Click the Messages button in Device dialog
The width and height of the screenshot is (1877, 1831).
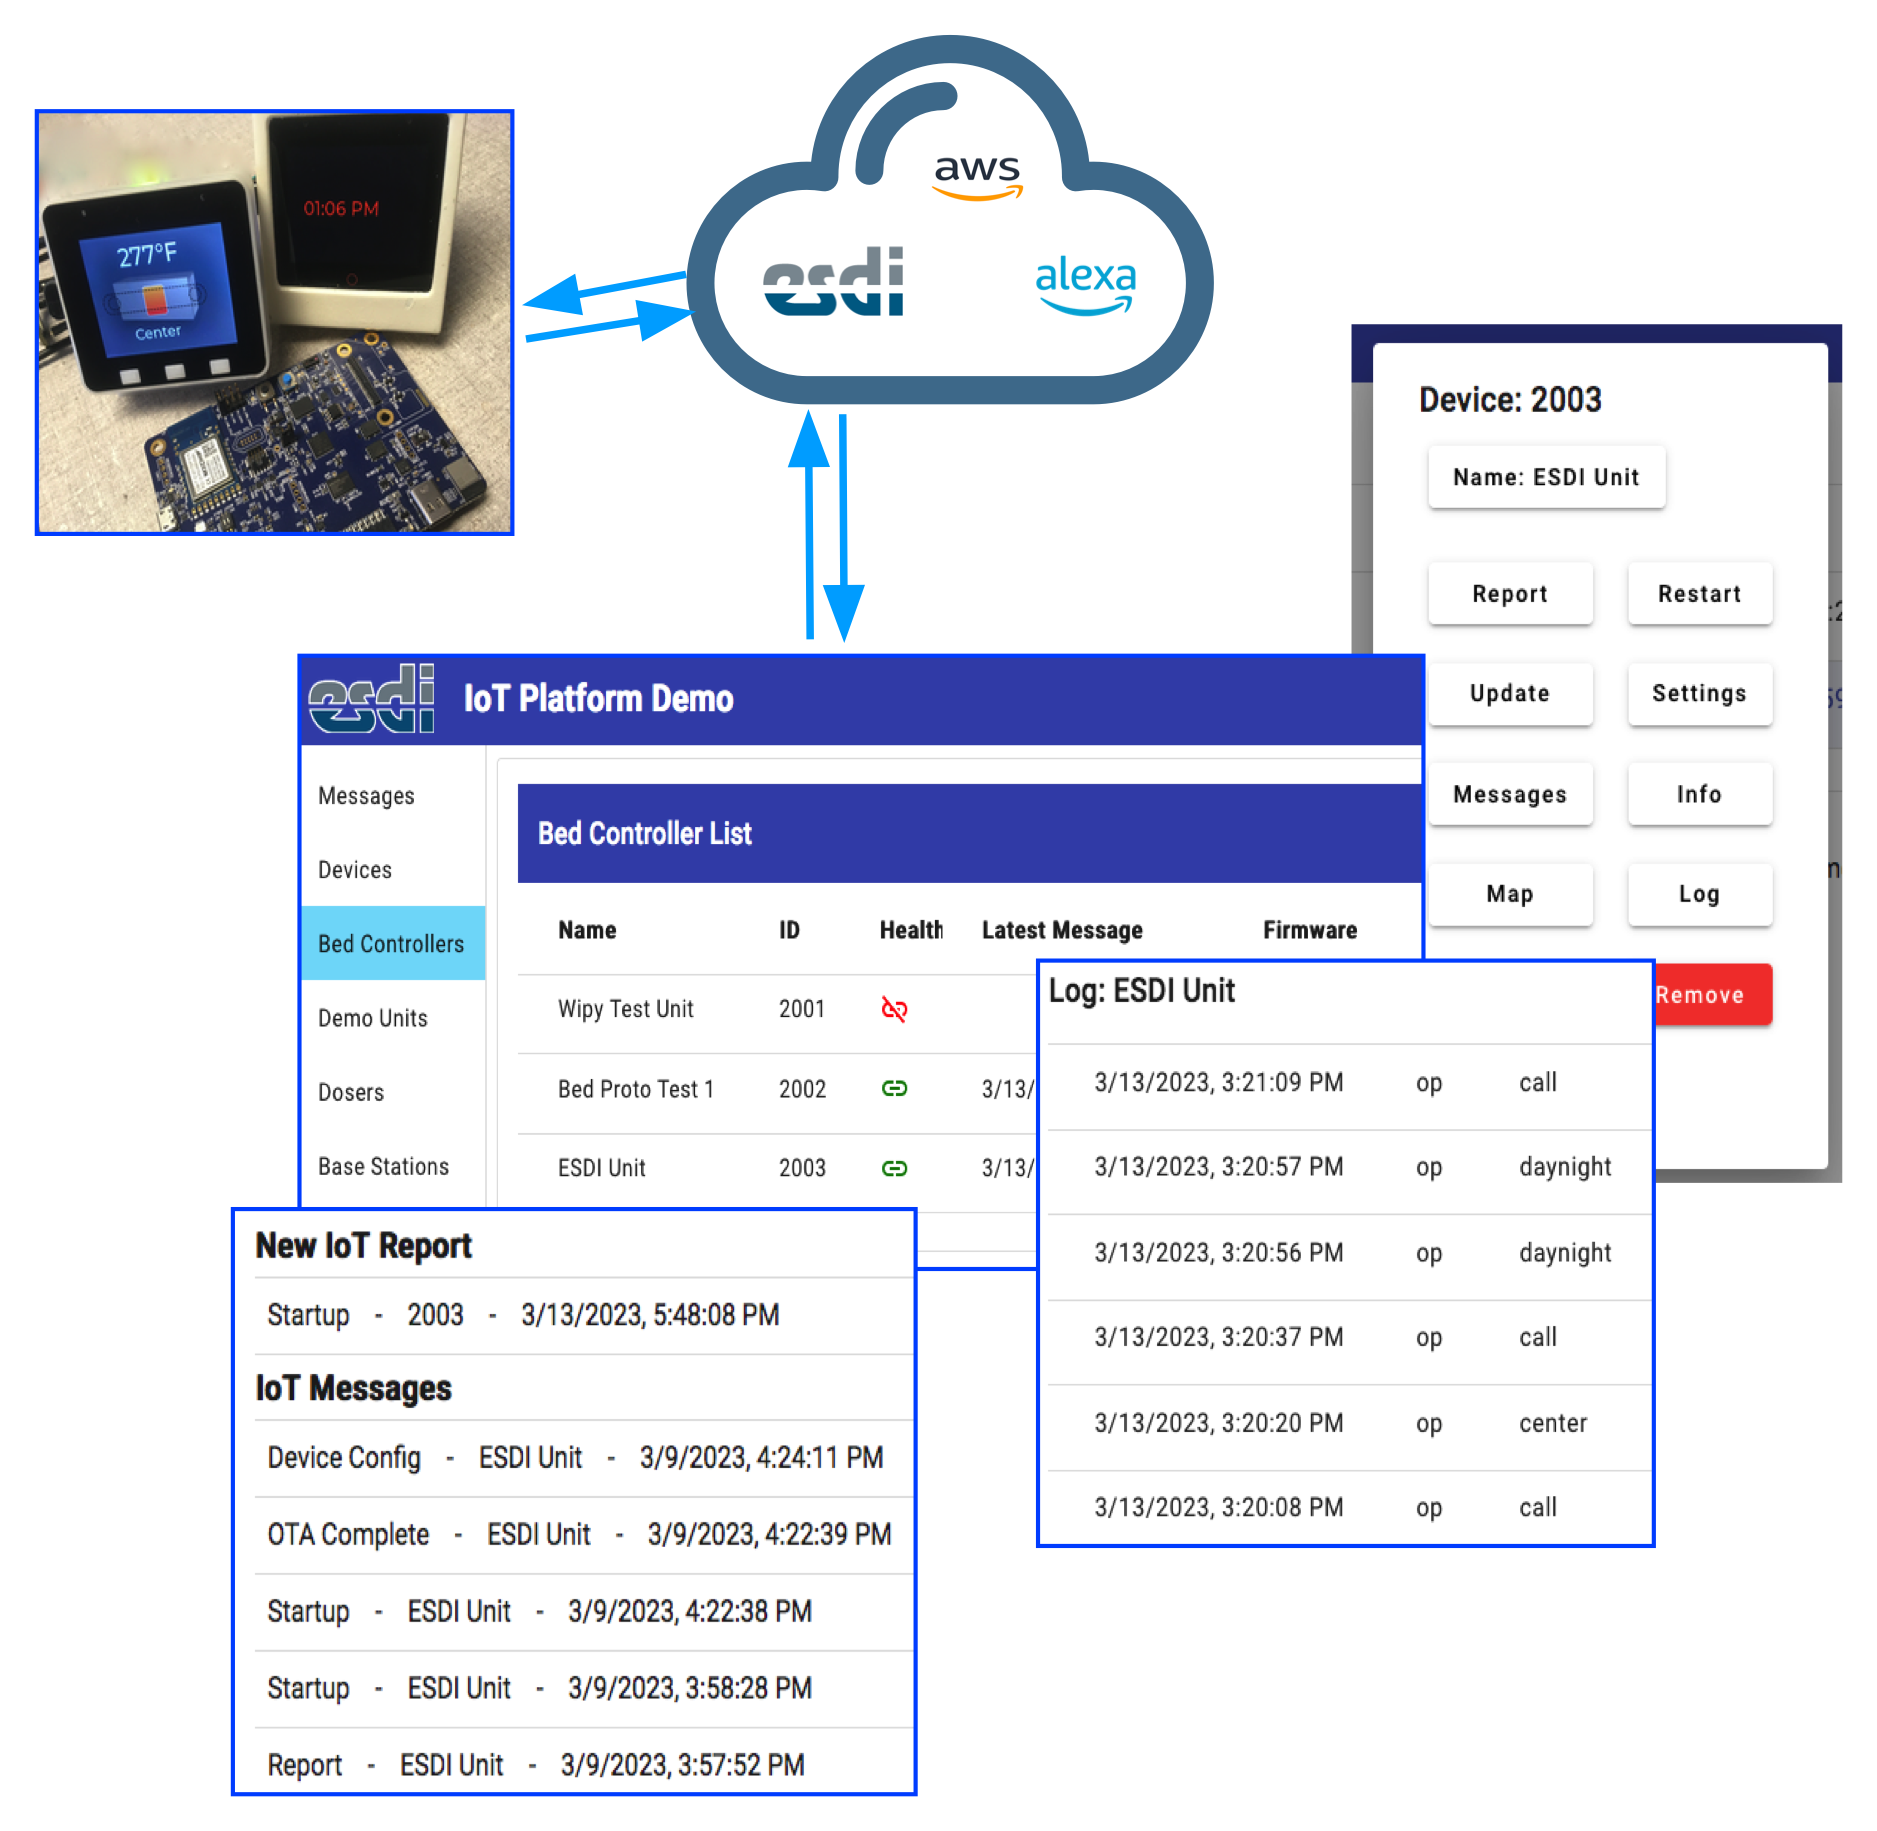pos(1510,794)
